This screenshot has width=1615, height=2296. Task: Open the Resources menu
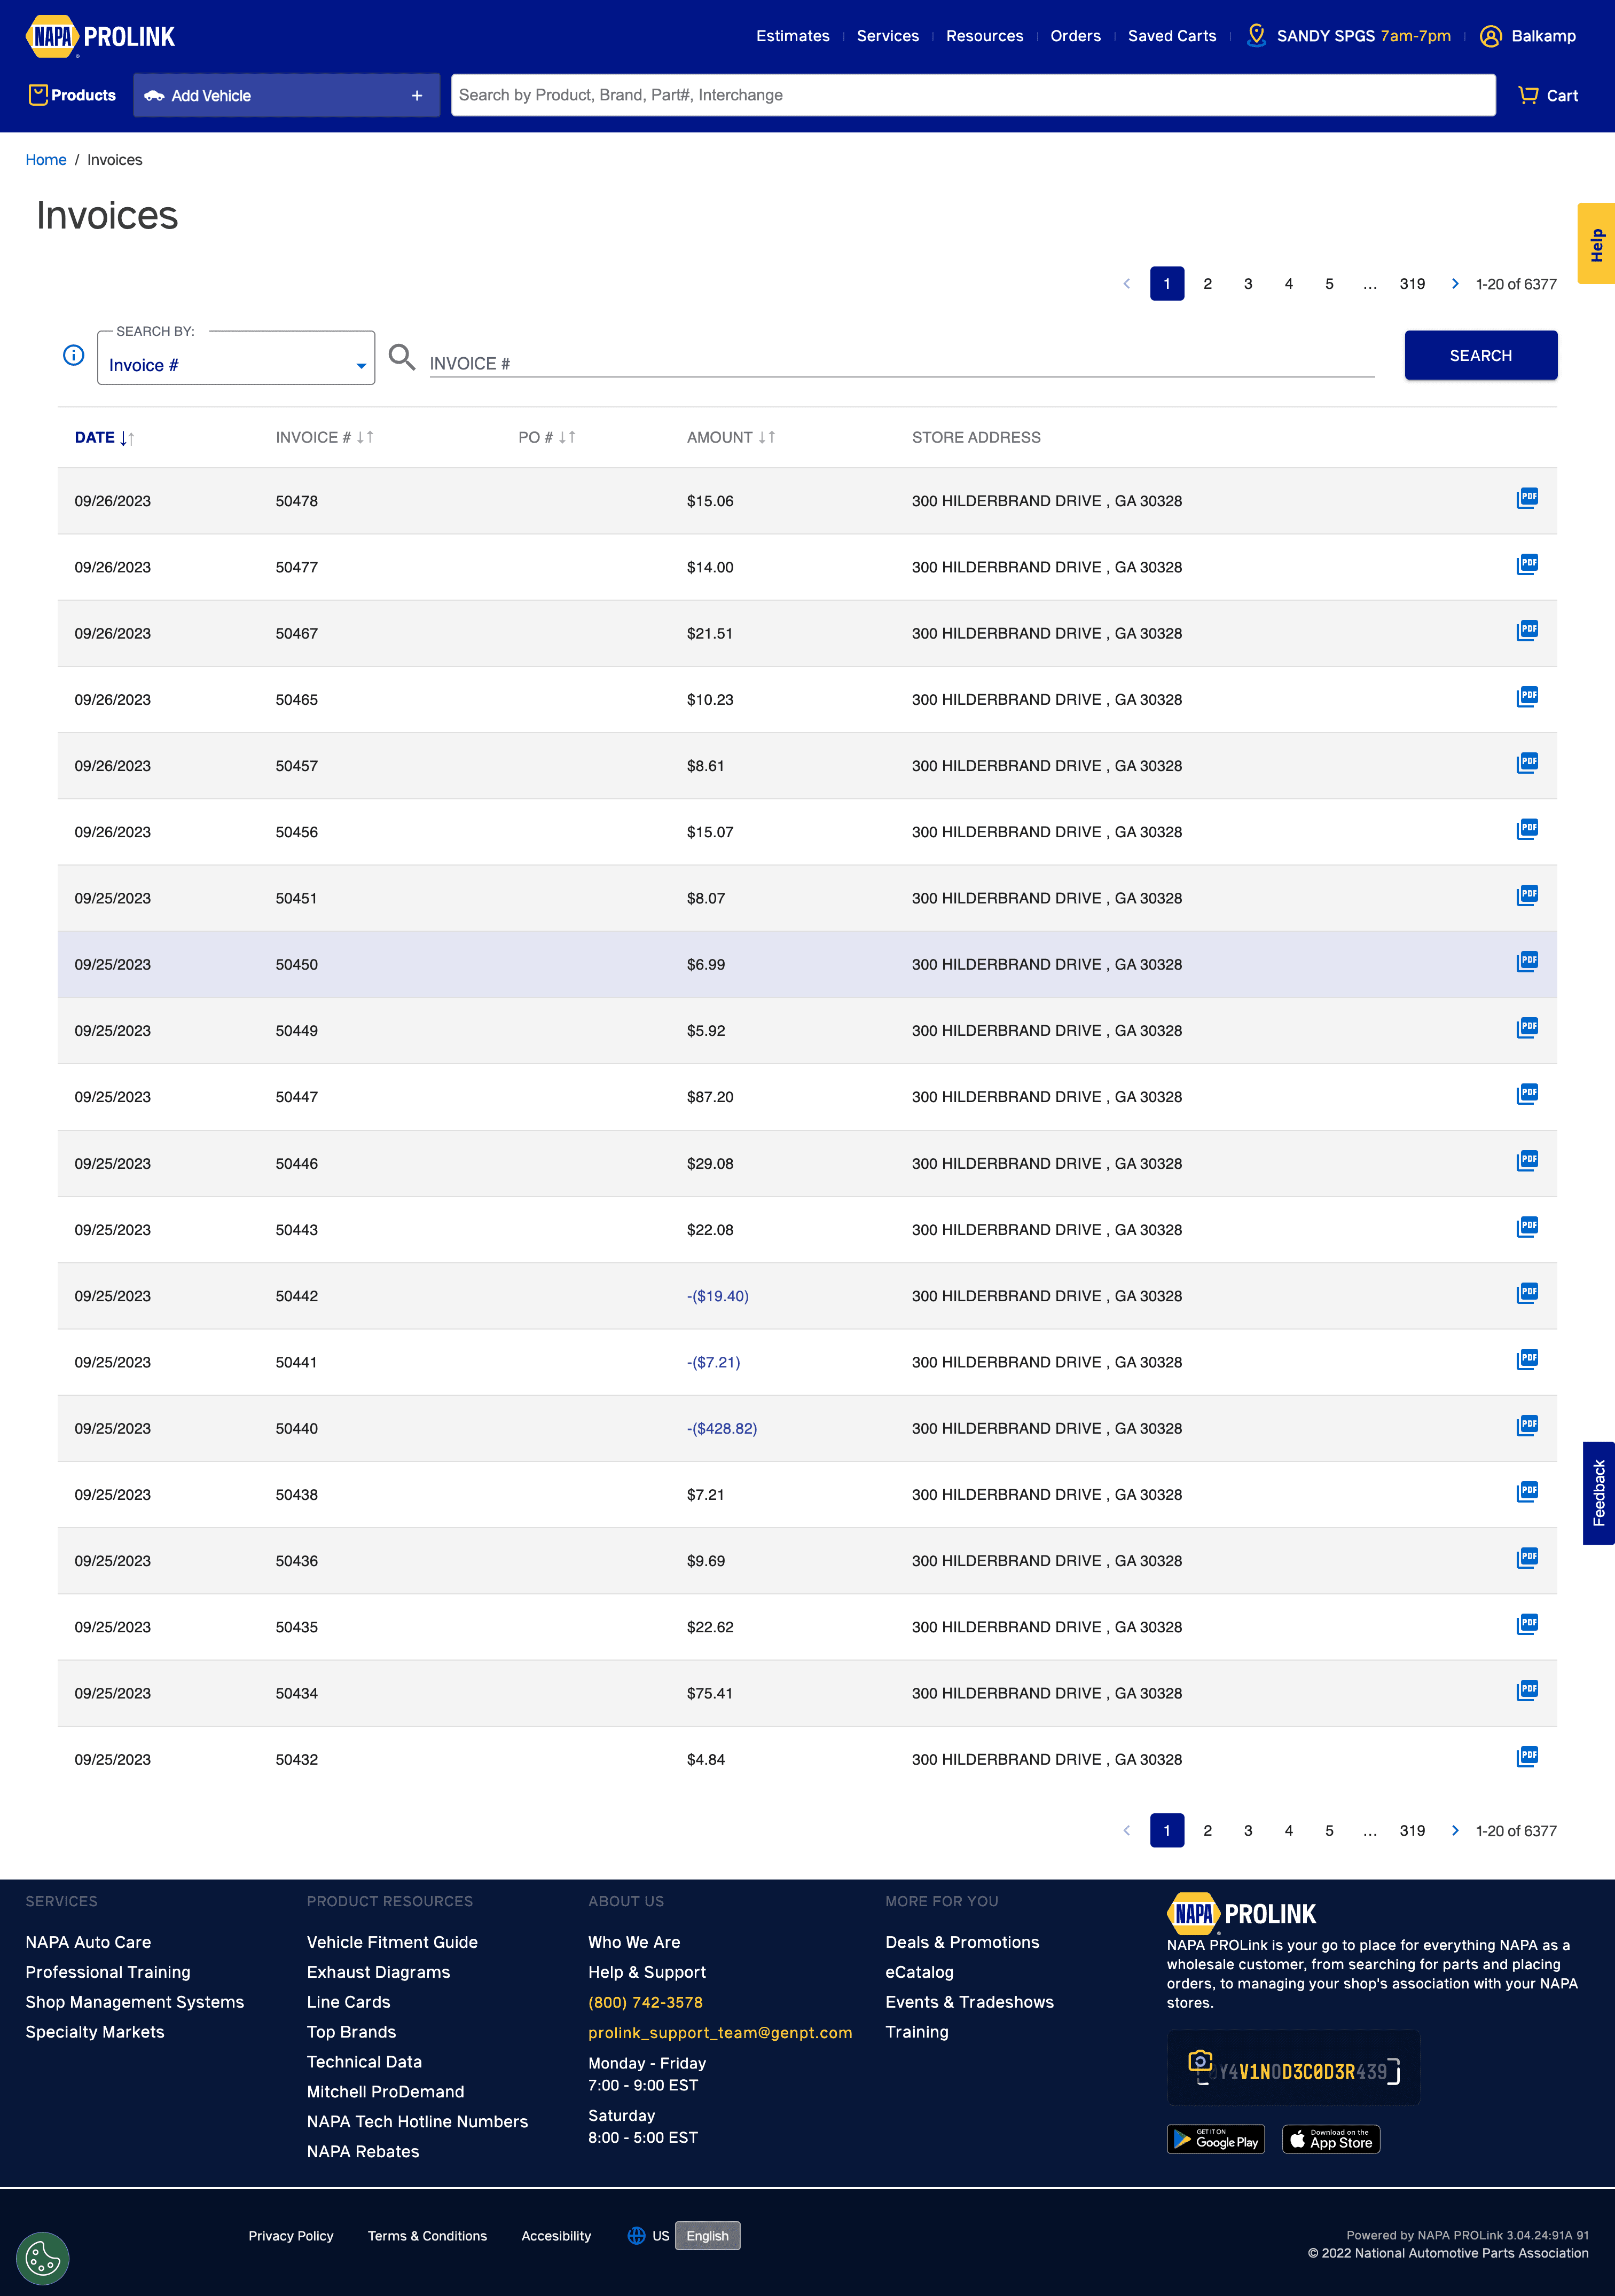coord(984,36)
